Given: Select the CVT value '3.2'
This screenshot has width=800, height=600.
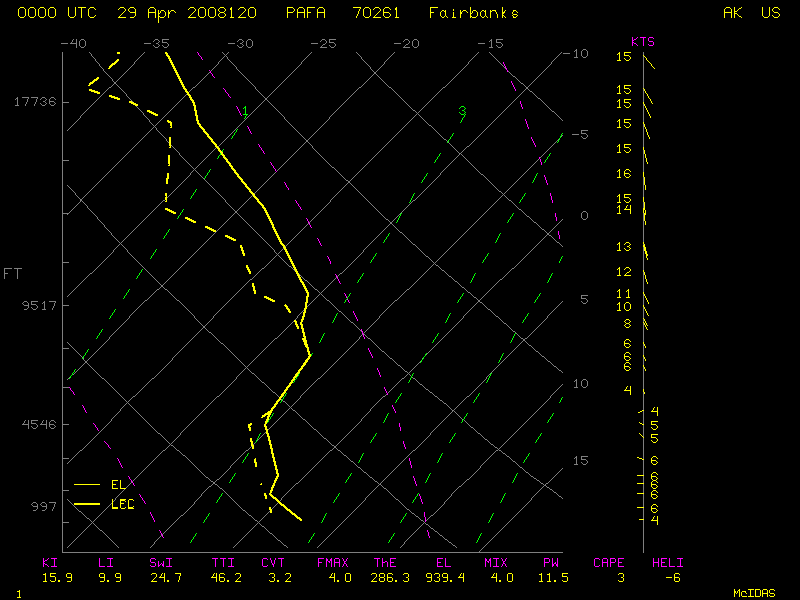Looking at the screenshot, I should pos(280,578).
